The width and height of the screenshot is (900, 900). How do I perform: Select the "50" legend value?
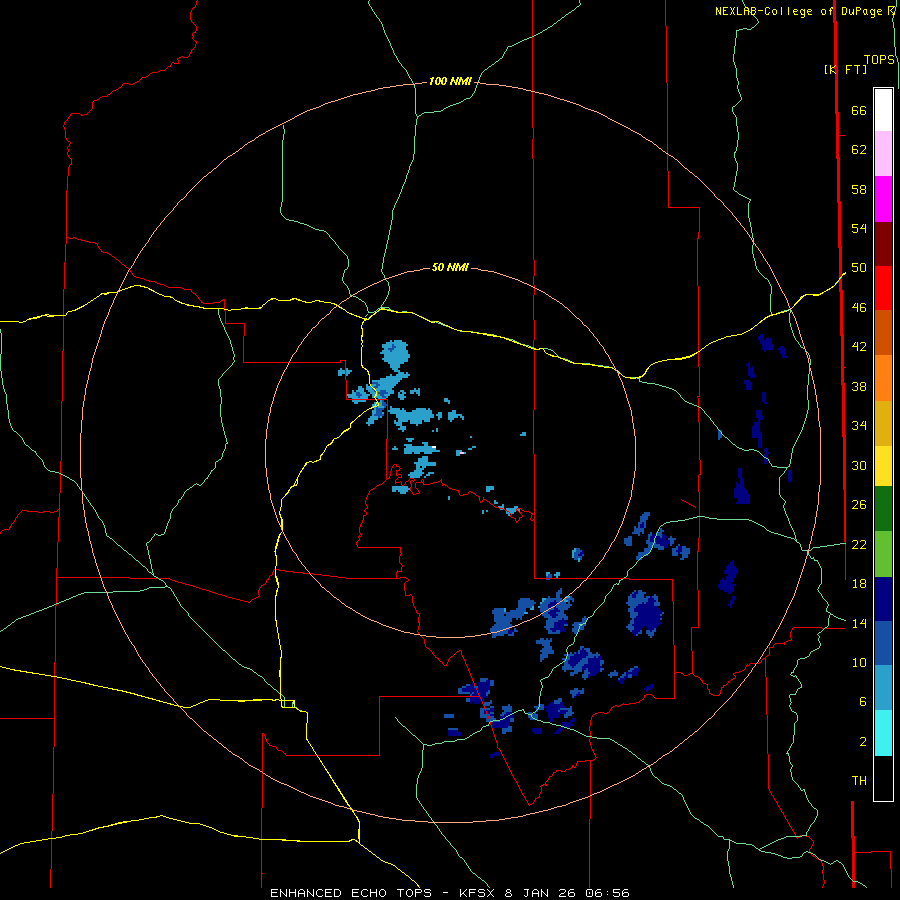859,268
